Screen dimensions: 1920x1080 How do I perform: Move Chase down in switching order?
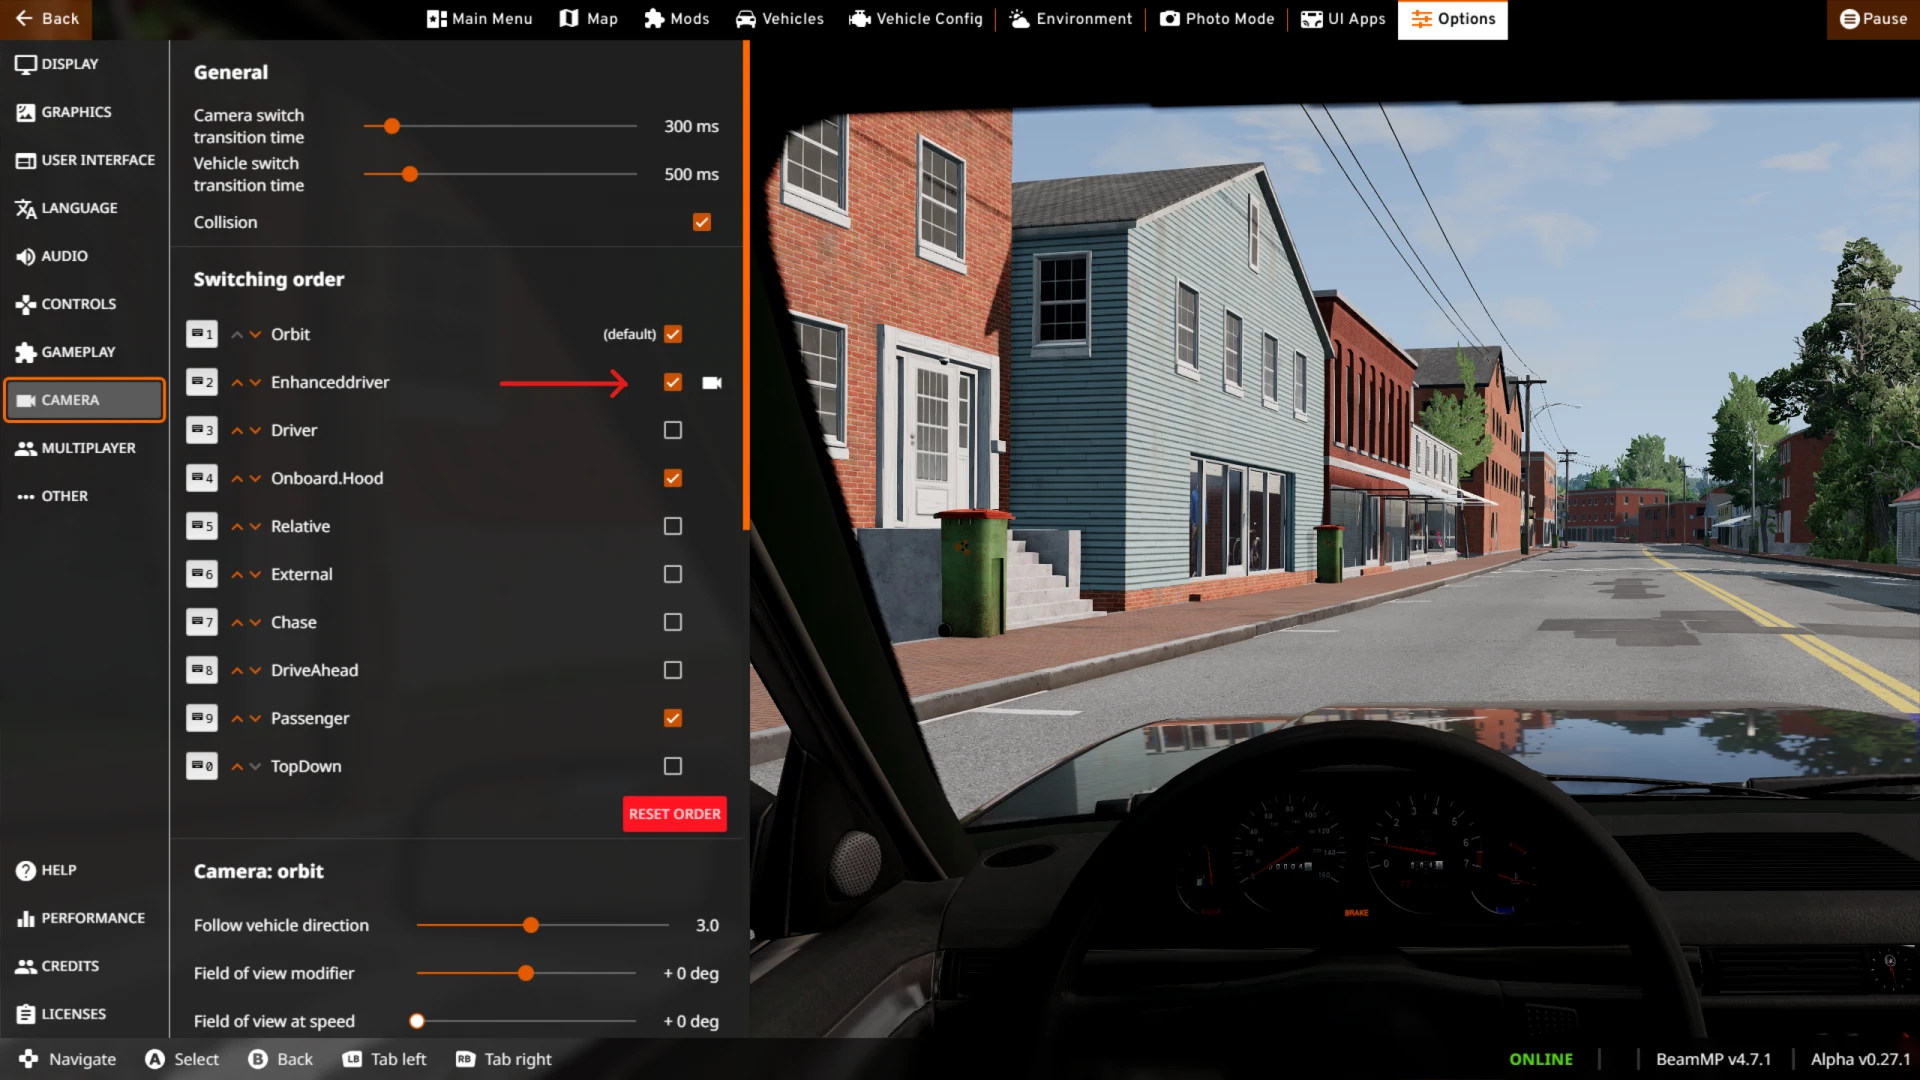tap(256, 622)
